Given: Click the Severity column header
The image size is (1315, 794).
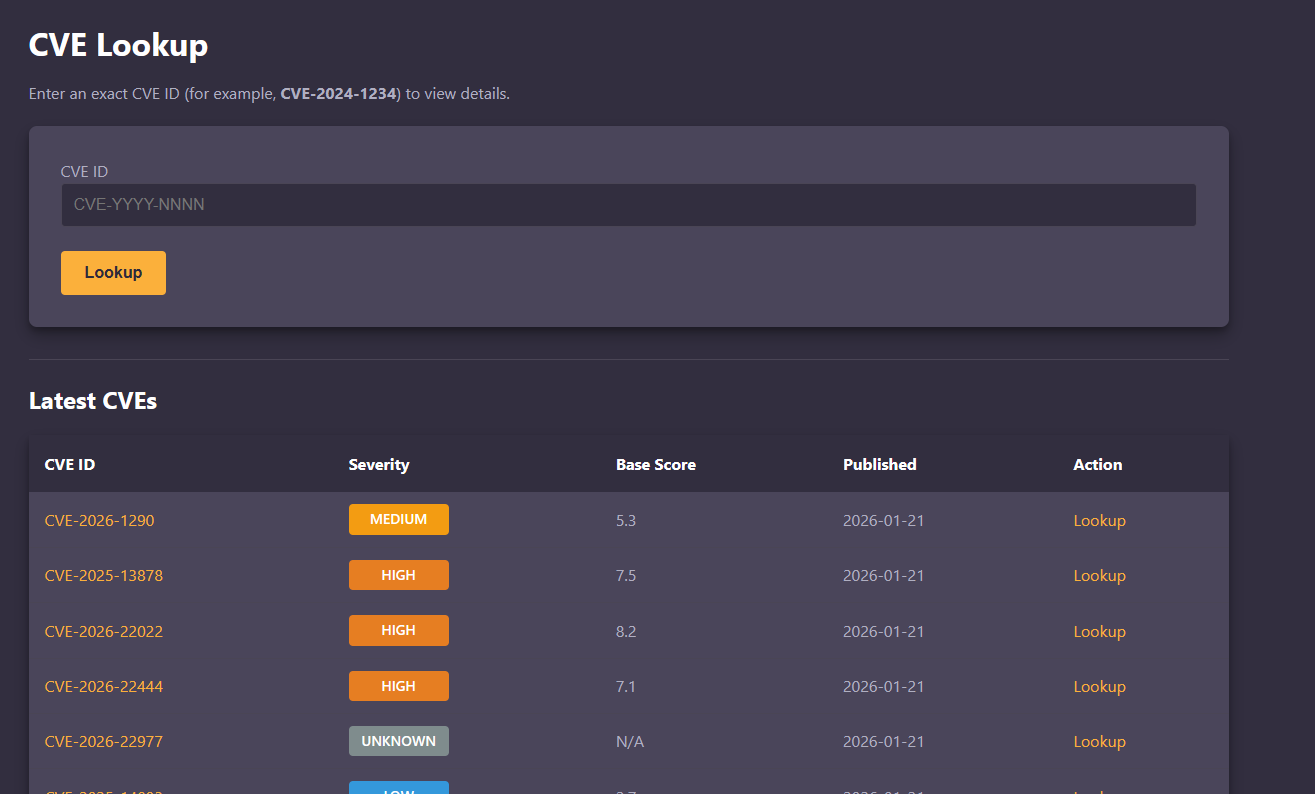Looking at the screenshot, I should tap(379, 465).
